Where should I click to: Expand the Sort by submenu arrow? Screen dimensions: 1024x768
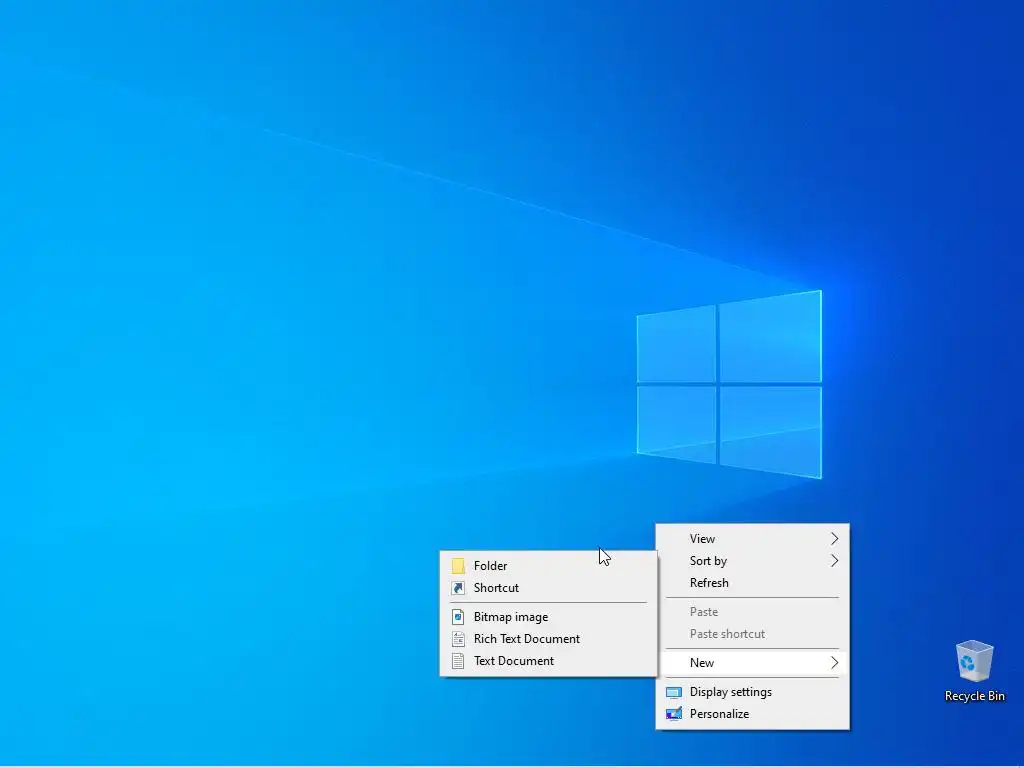point(834,561)
